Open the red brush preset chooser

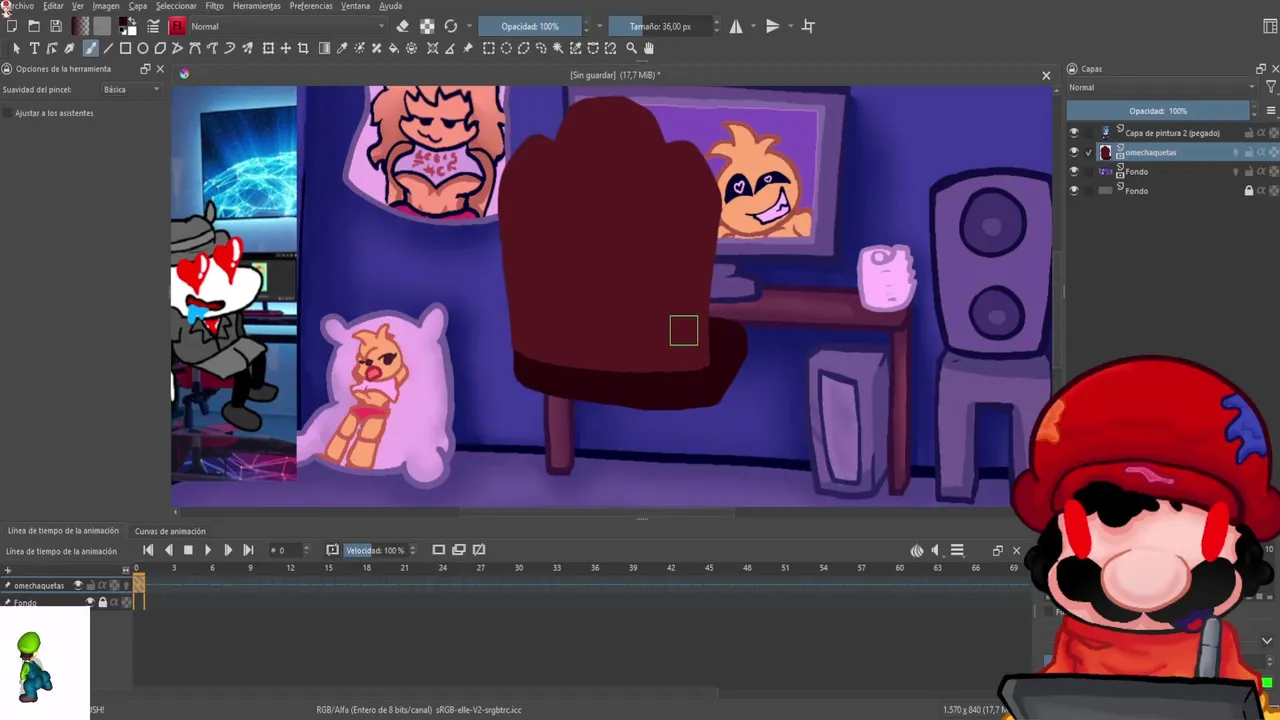(x=178, y=26)
